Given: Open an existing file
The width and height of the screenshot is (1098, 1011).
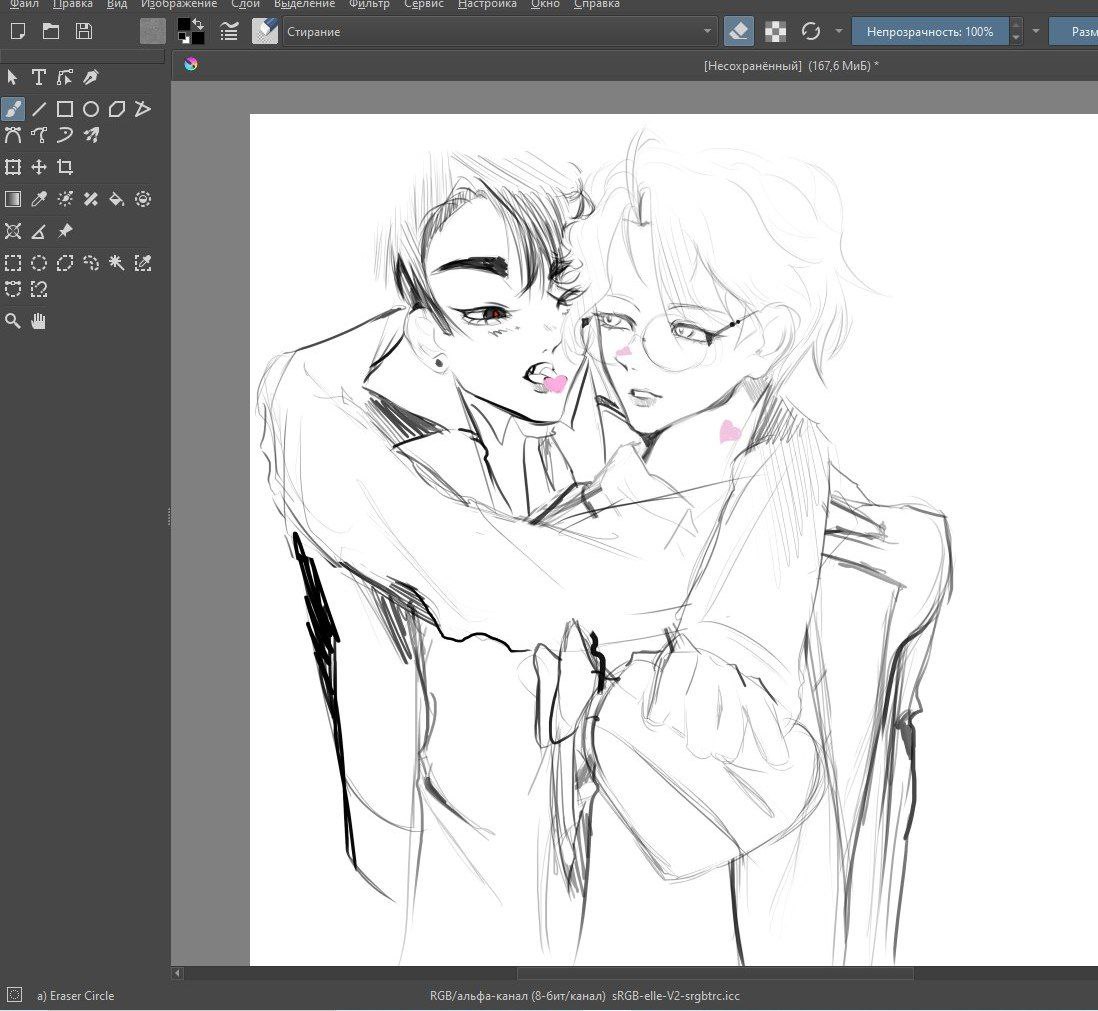Looking at the screenshot, I should click(x=50, y=31).
